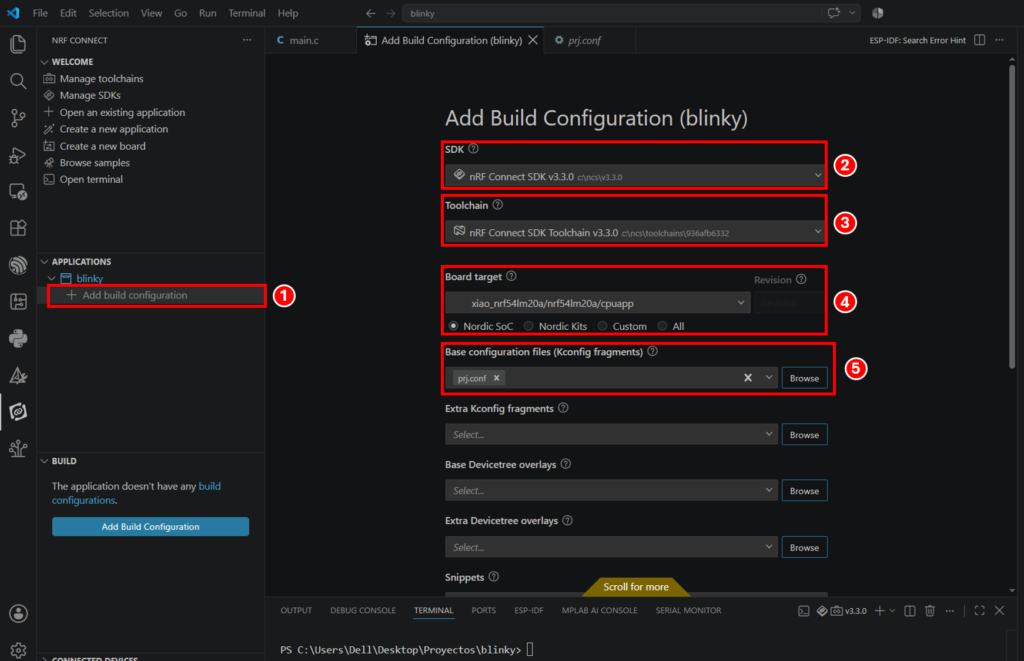Collapse the blinky application tree node
The height and width of the screenshot is (661, 1024).
point(52,278)
